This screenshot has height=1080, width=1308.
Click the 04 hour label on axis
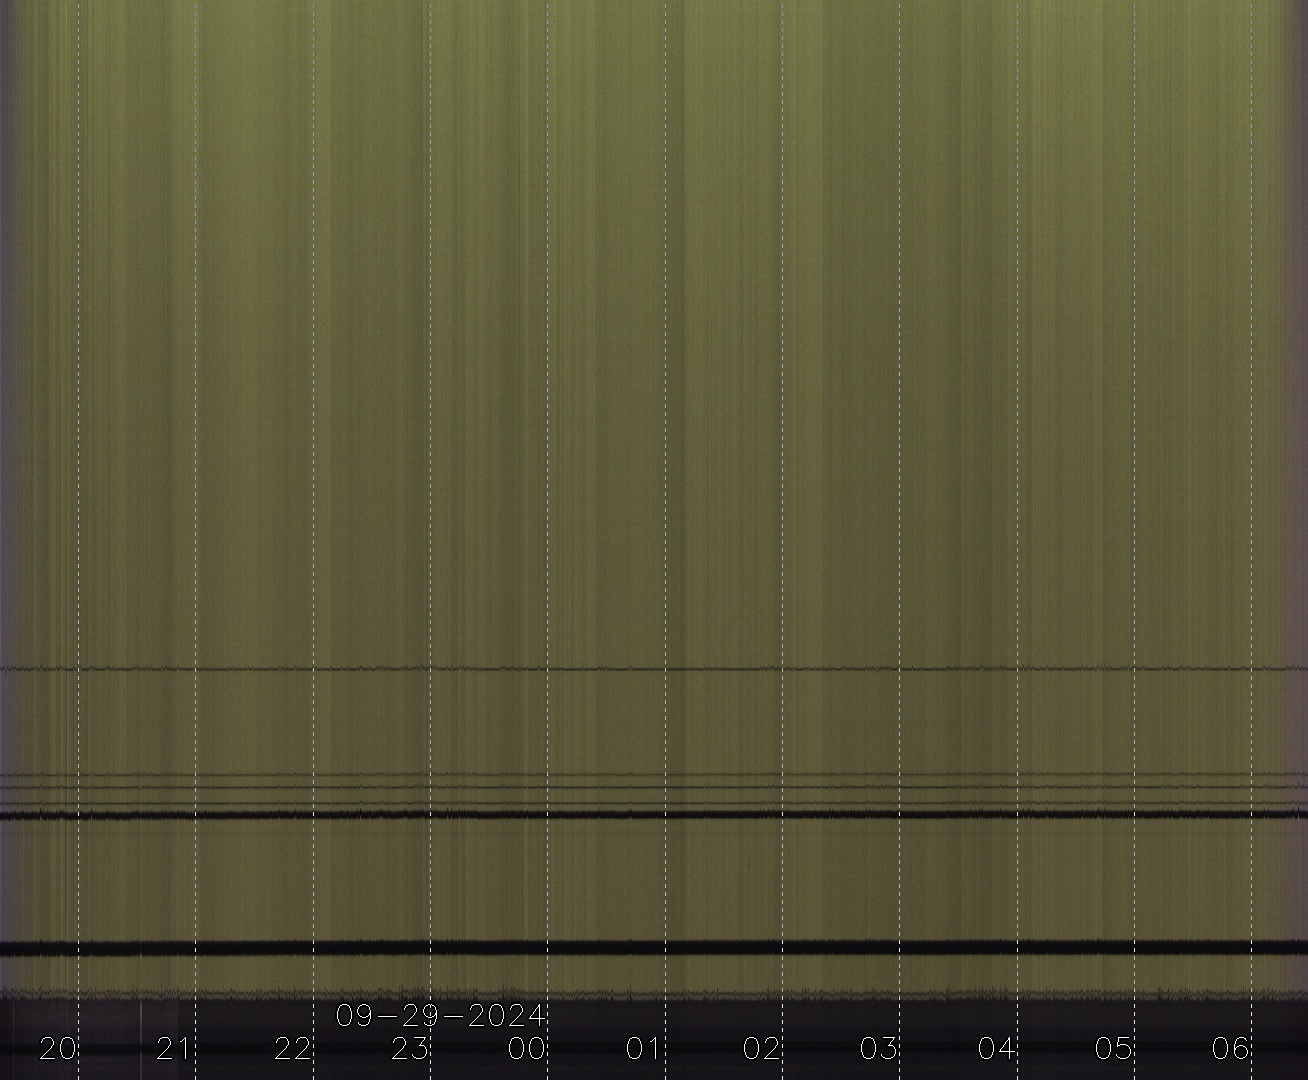[x=997, y=1048]
